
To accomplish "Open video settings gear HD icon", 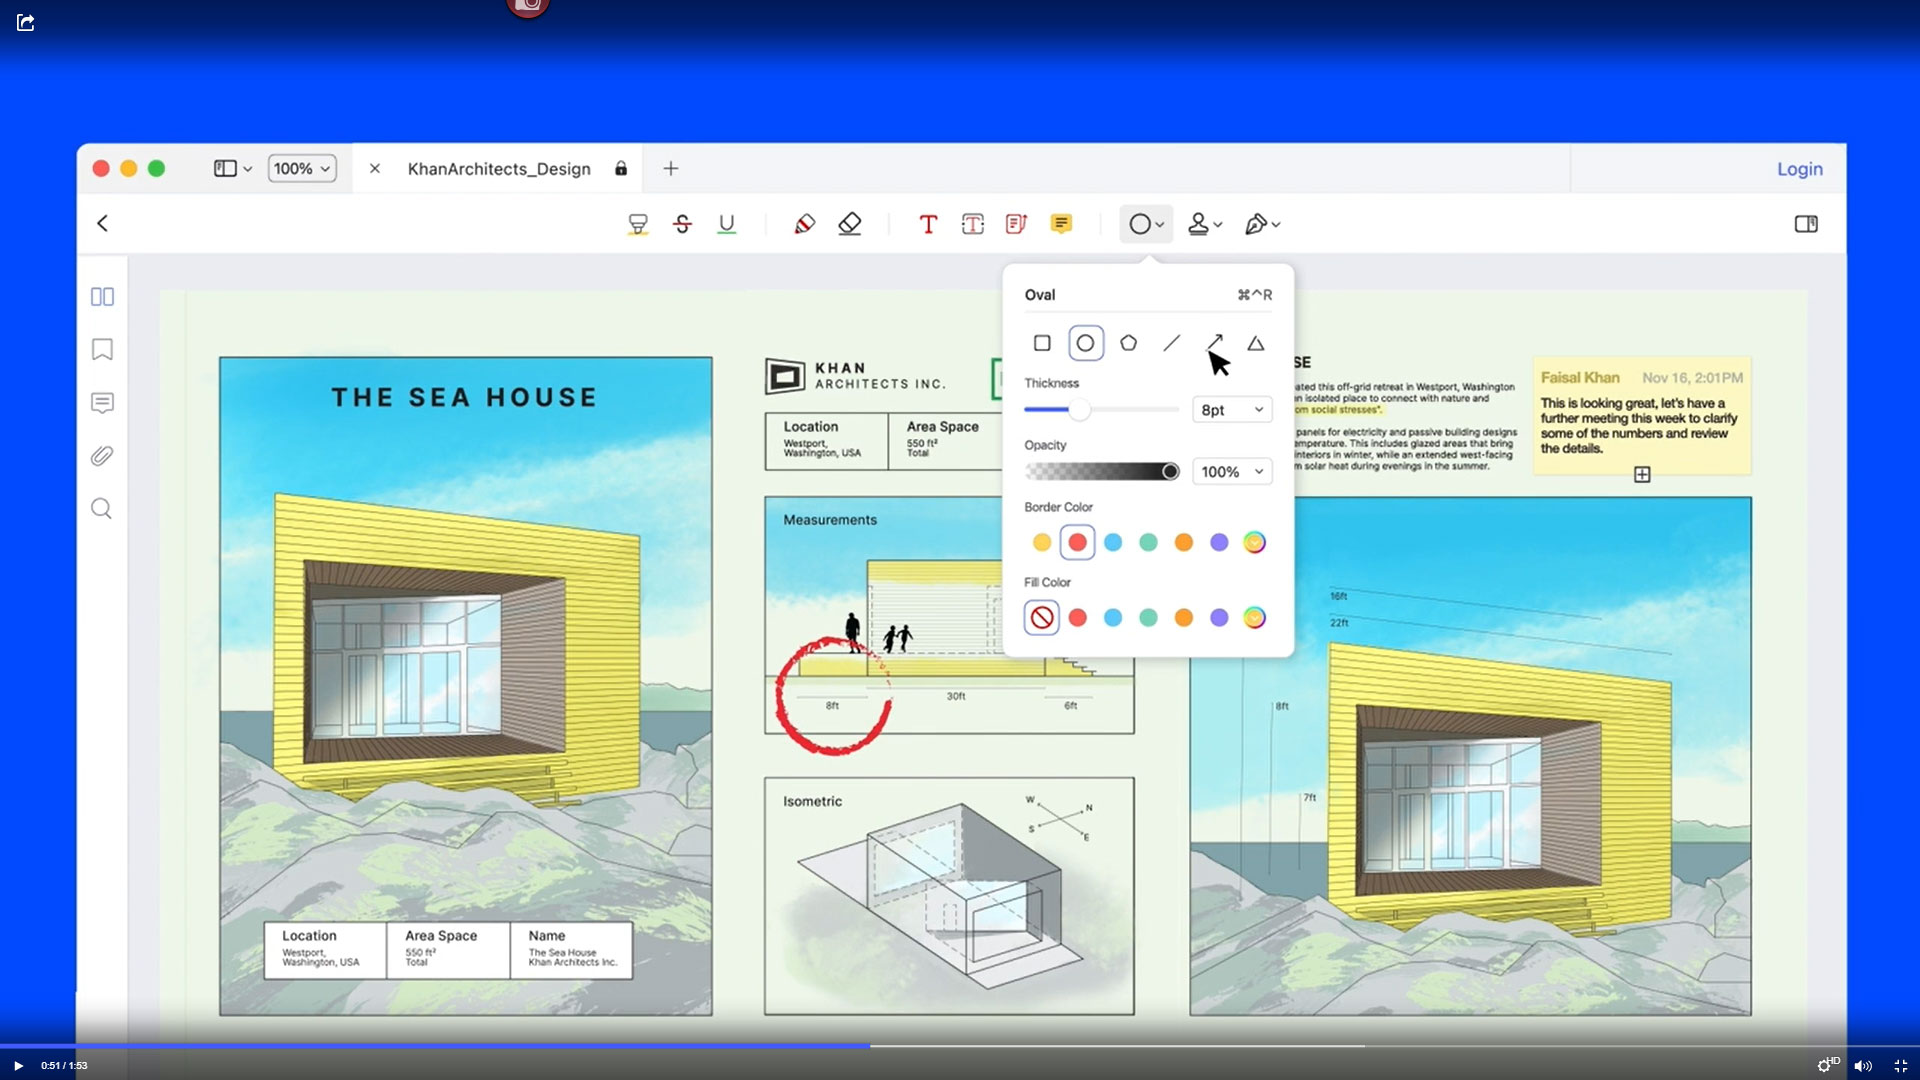I will pyautogui.click(x=1827, y=1065).
